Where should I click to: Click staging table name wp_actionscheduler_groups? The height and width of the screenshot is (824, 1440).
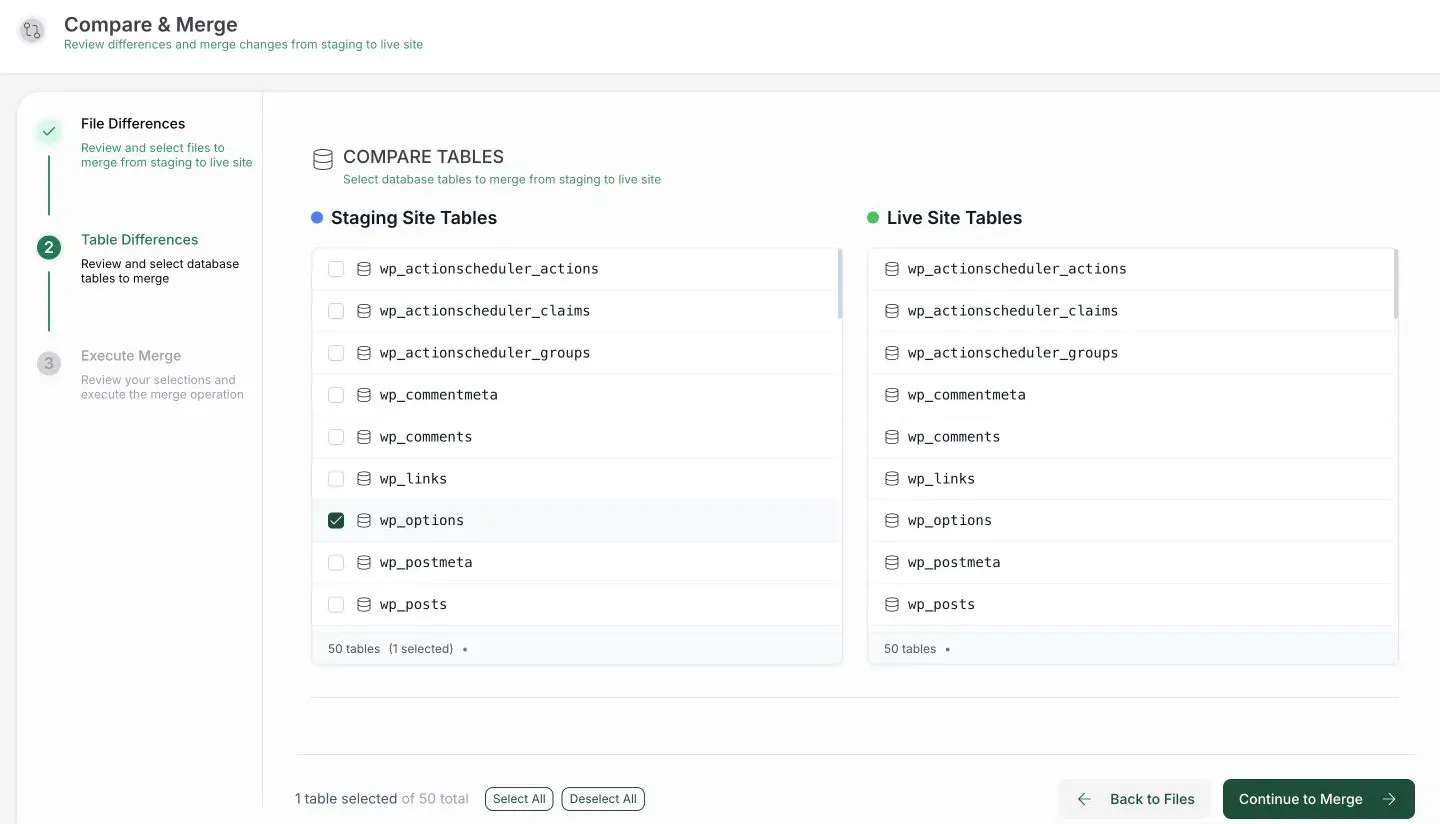coord(485,353)
